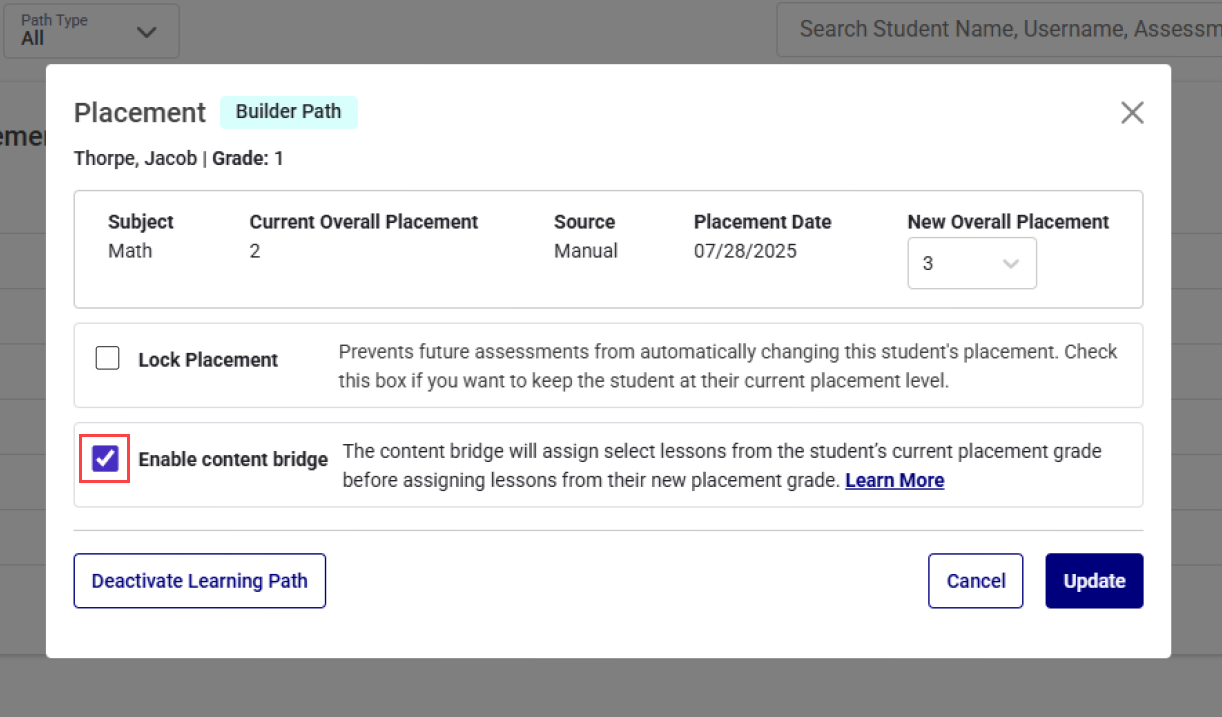This screenshot has height=717, width=1222.
Task: Open the Learn More link
Action: [894, 481]
